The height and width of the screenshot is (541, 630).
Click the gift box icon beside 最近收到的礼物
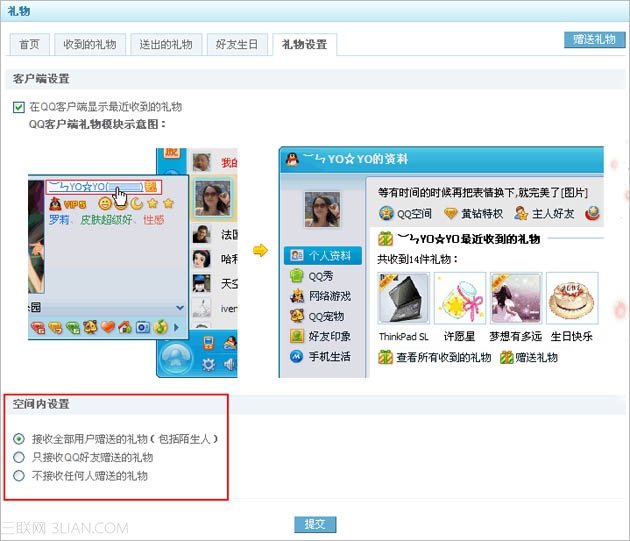tap(385, 239)
